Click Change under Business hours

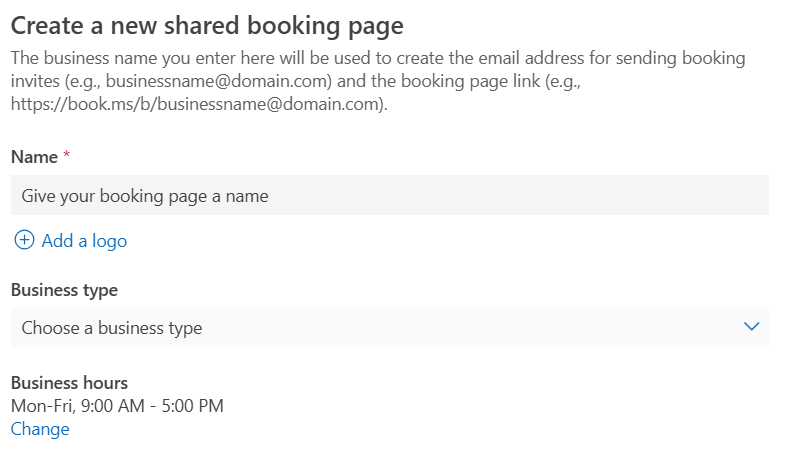[x=40, y=429]
